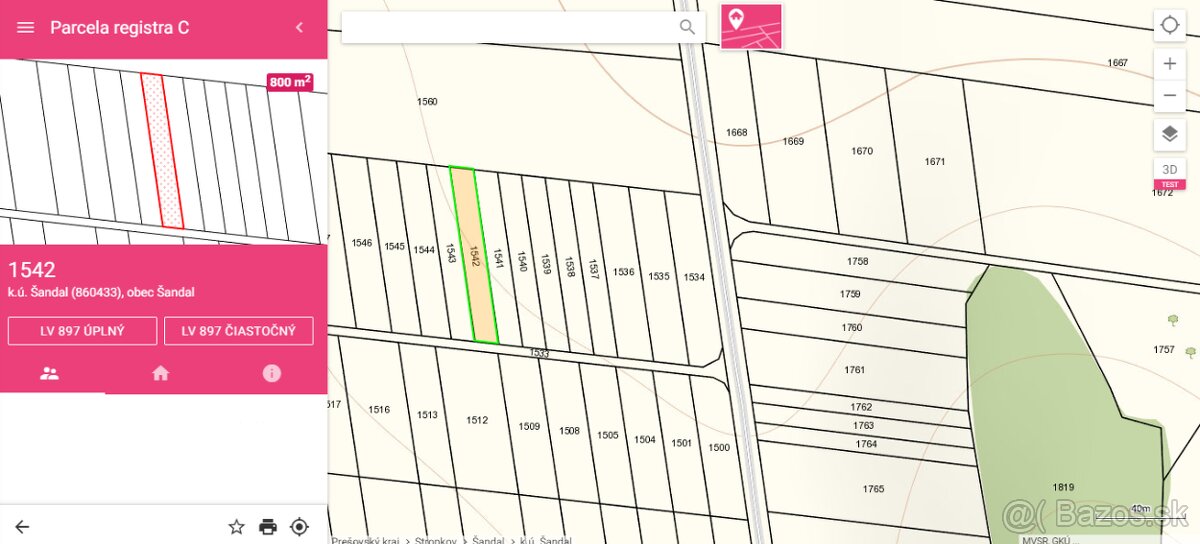The height and width of the screenshot is (544, 1200).
Task: Go back with the arrow icon
Action: pos(22,527)
